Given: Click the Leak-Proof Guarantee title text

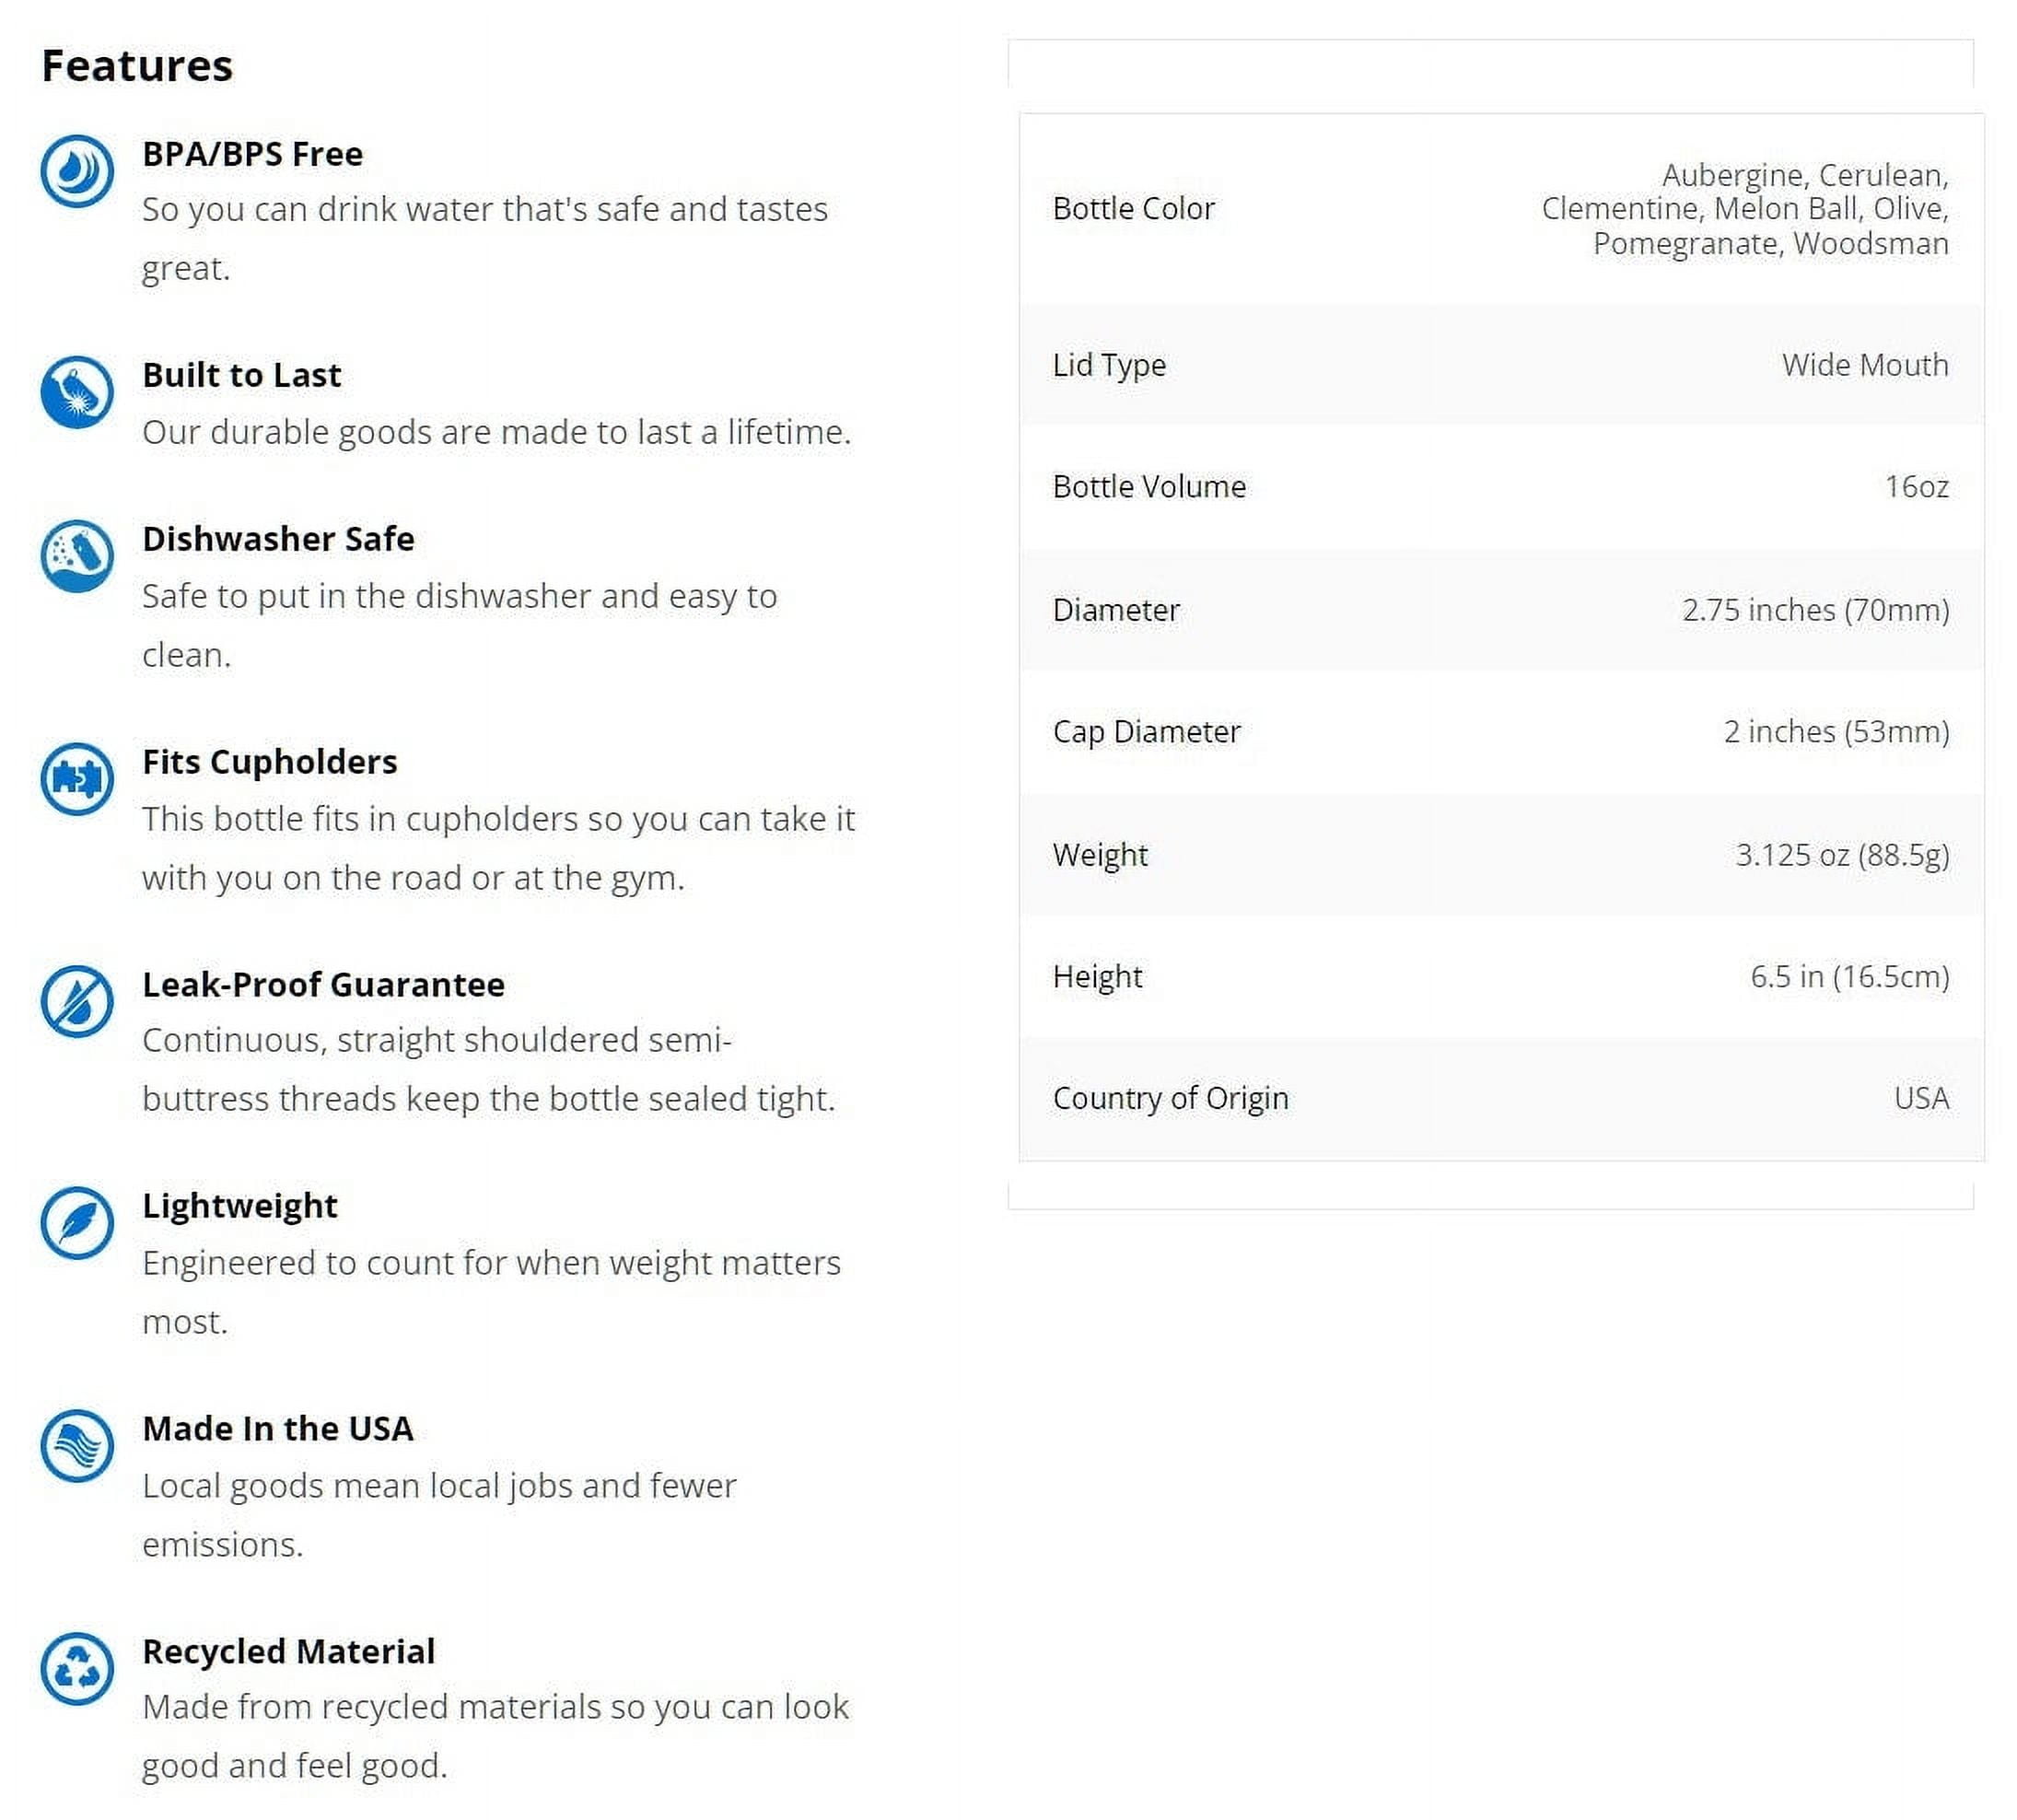Looking at the screenshot, I should click(323, 985).
